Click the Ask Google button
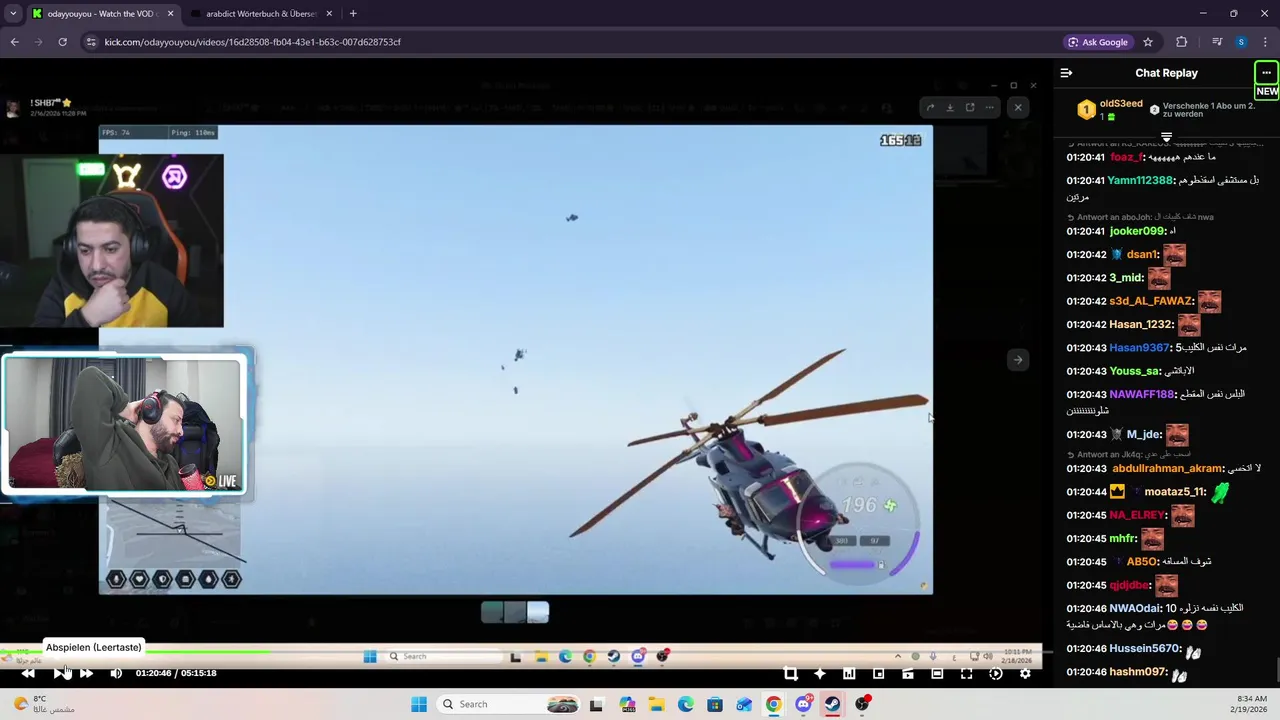Screen dimensions: 1280x720 coord(1098,42)
